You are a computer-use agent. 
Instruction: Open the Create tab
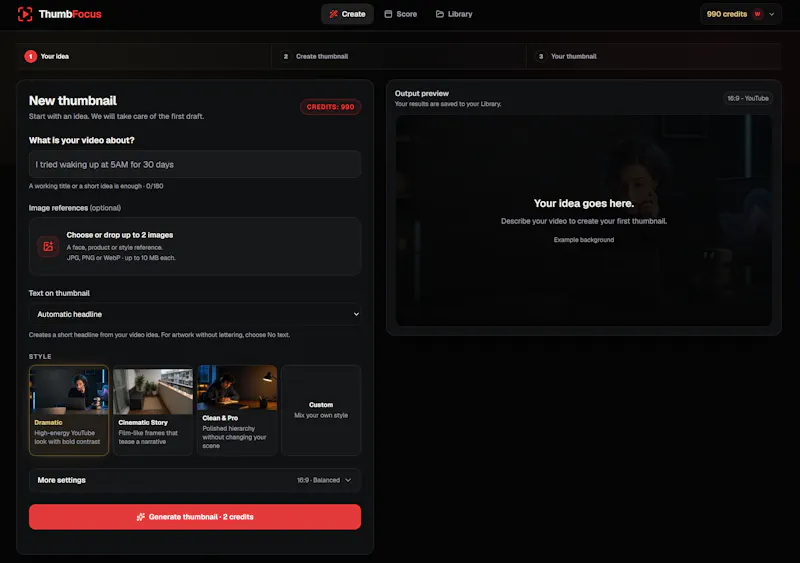[x=347, y=14]
